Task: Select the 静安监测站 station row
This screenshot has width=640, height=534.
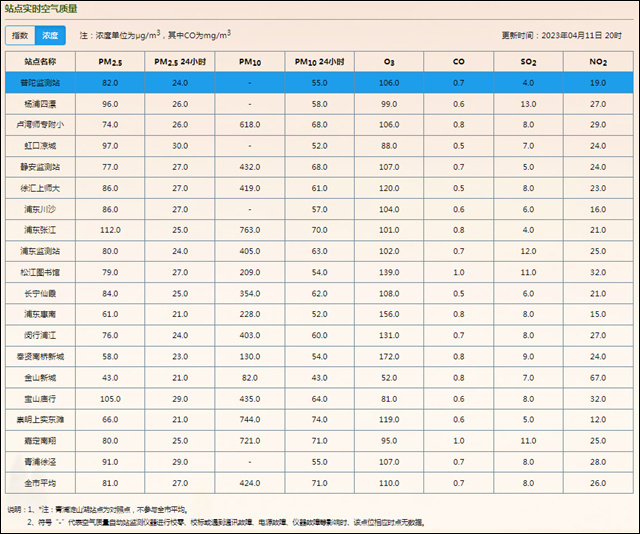Action: pyautogui.click(x=319, y=167)
